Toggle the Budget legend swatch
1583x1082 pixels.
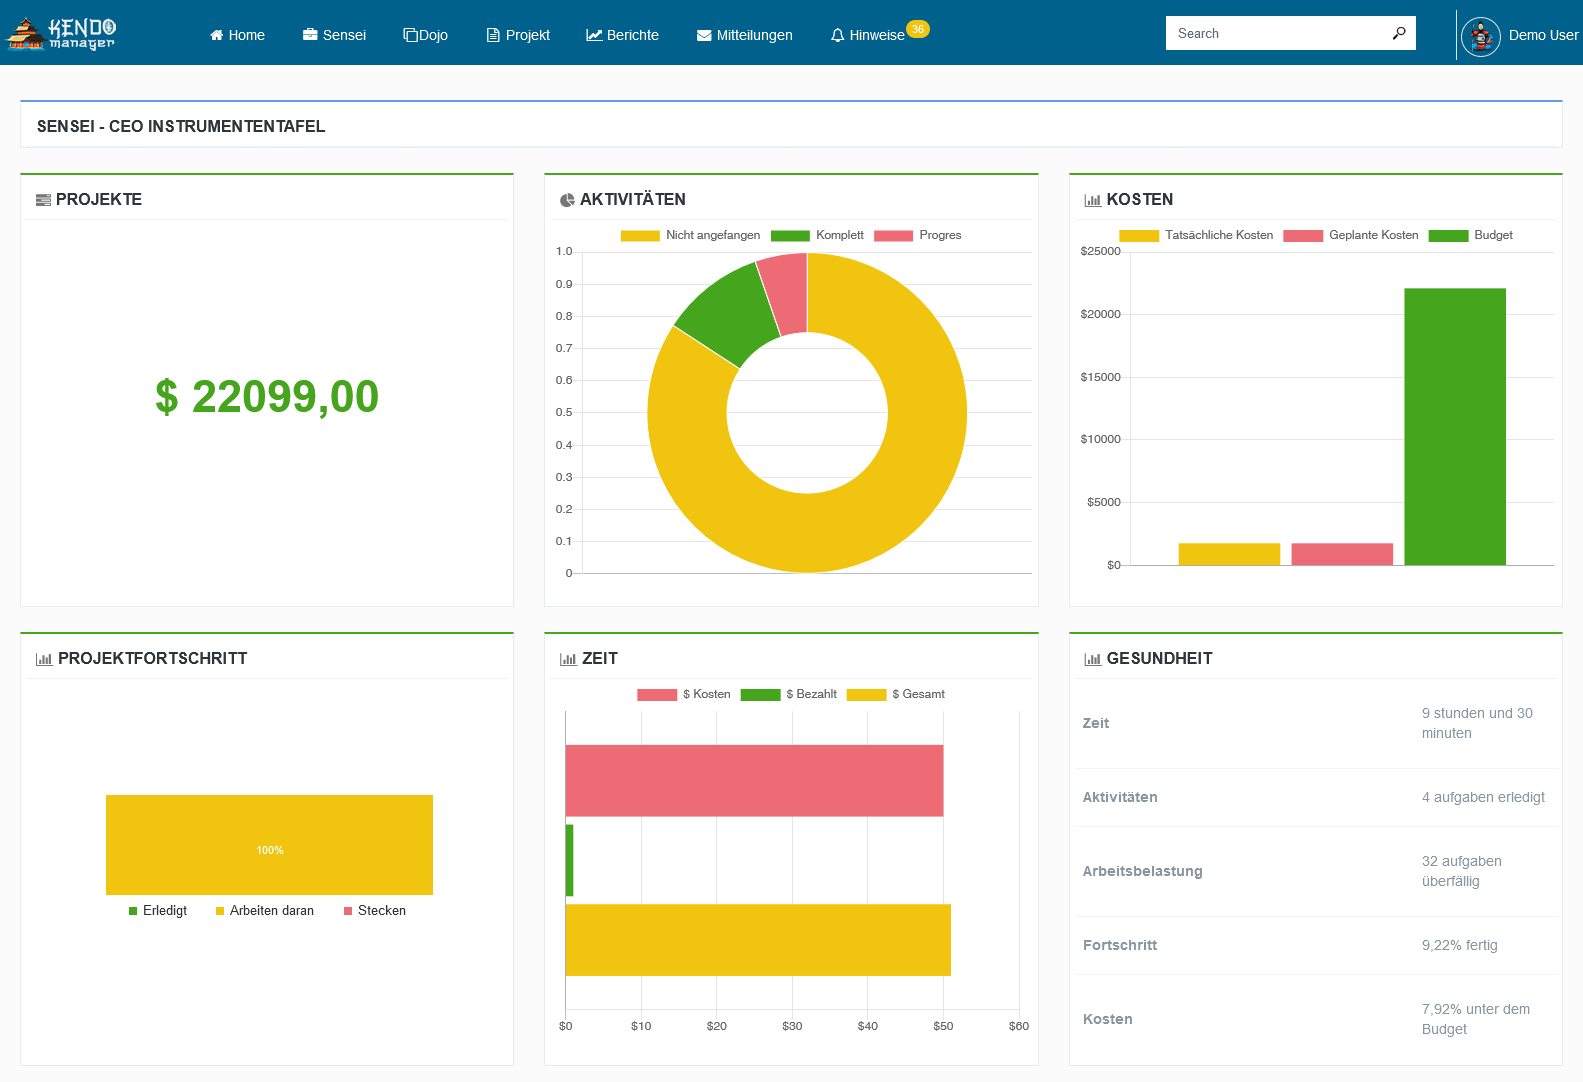click(1448, 236)
